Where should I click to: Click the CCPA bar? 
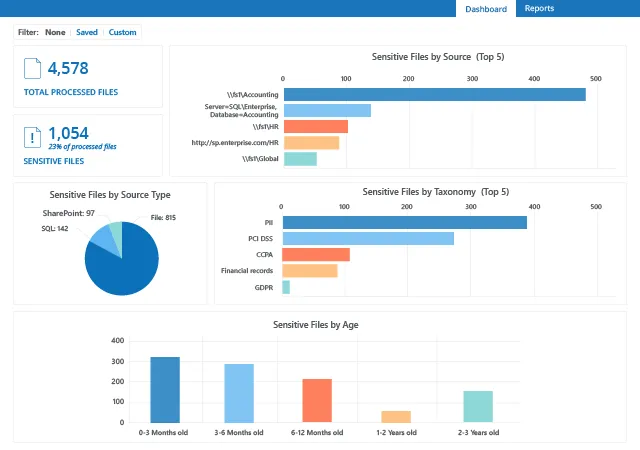pos(316,254)
